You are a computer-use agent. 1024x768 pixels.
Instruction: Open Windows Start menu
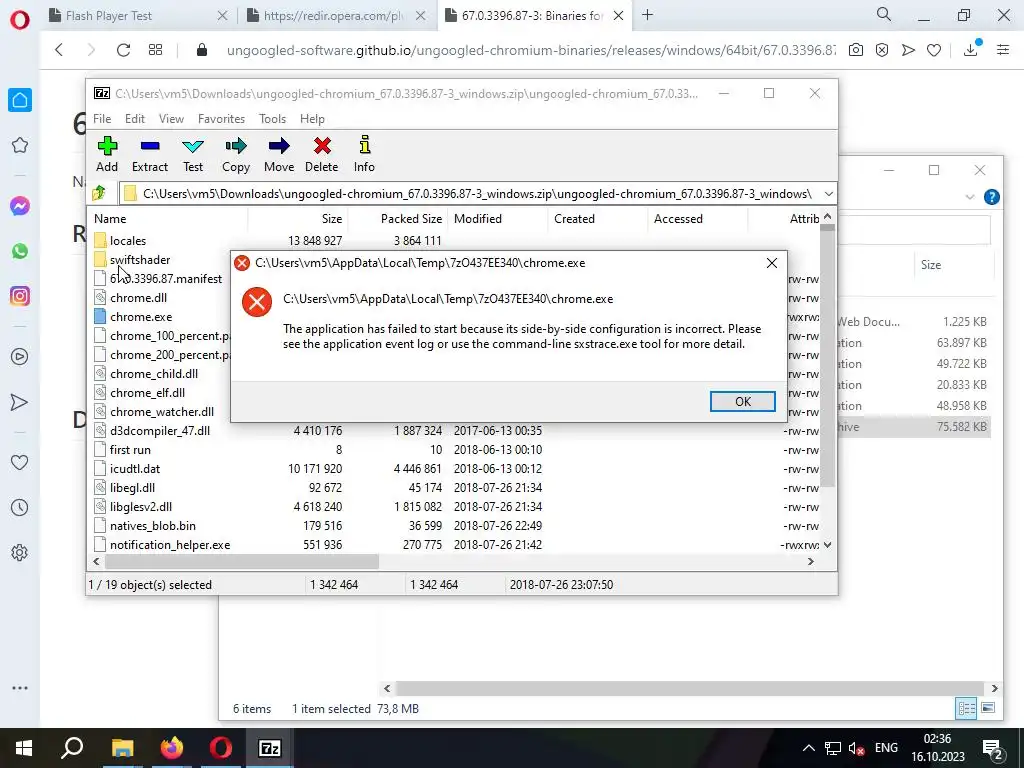pyautogui.click(x=24, y=748)
